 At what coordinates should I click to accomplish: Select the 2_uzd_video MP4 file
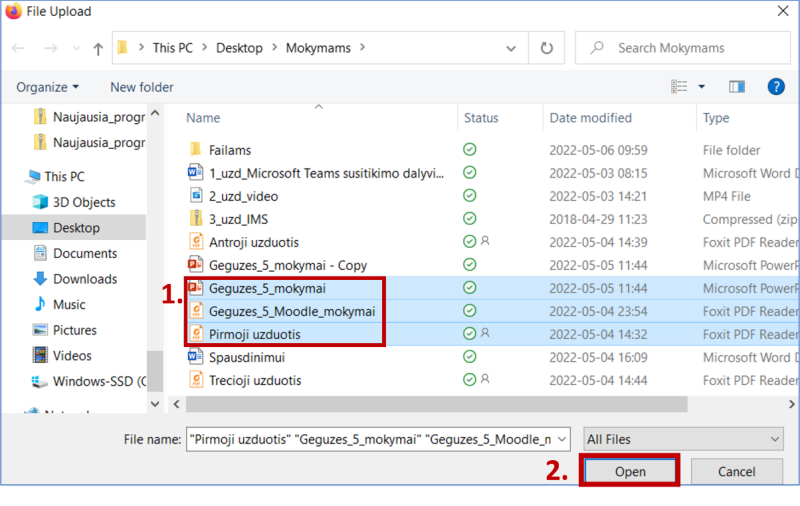[243, 196]
